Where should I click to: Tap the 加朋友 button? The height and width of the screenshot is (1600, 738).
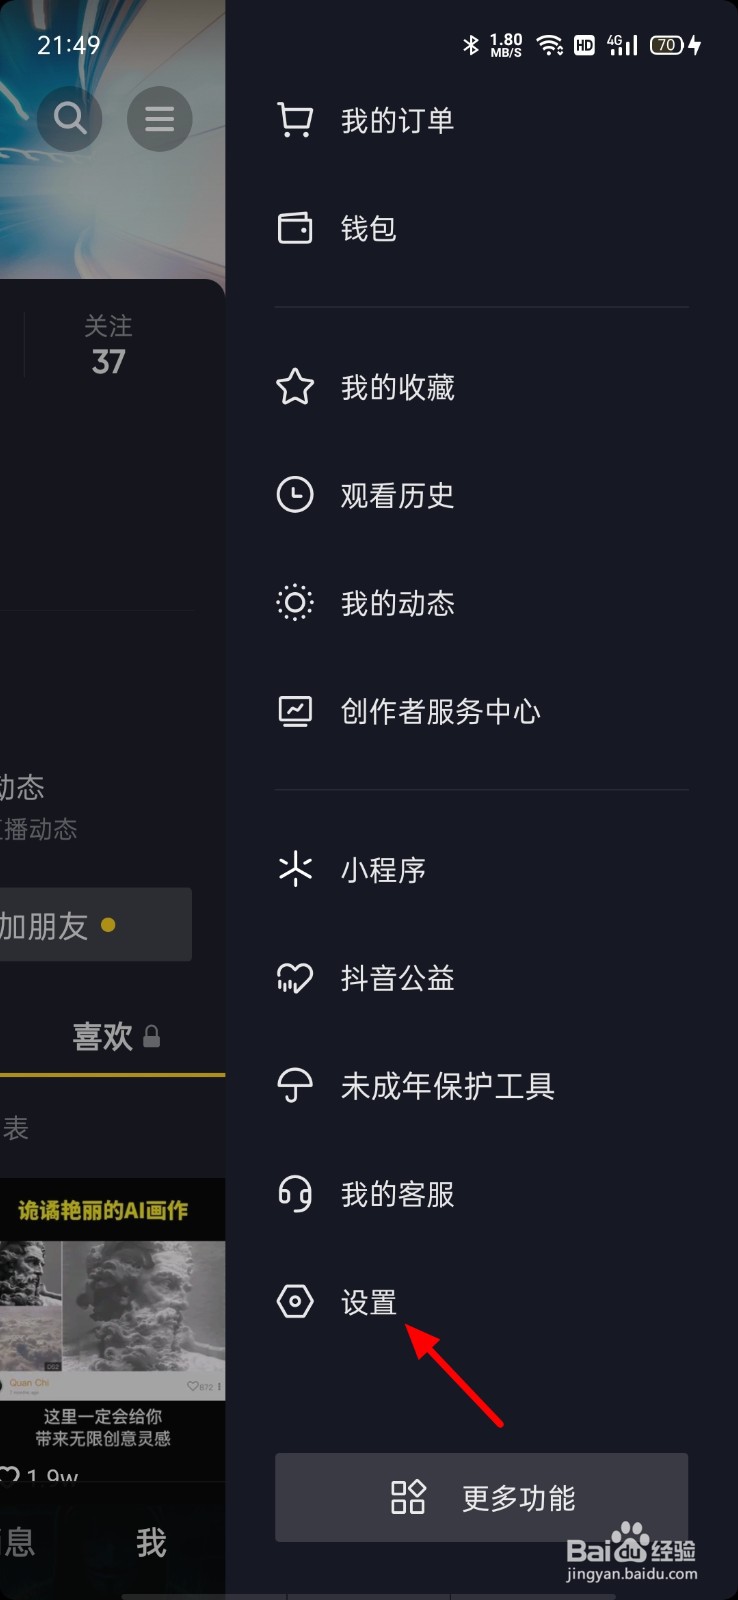click(x=95, y=925)
